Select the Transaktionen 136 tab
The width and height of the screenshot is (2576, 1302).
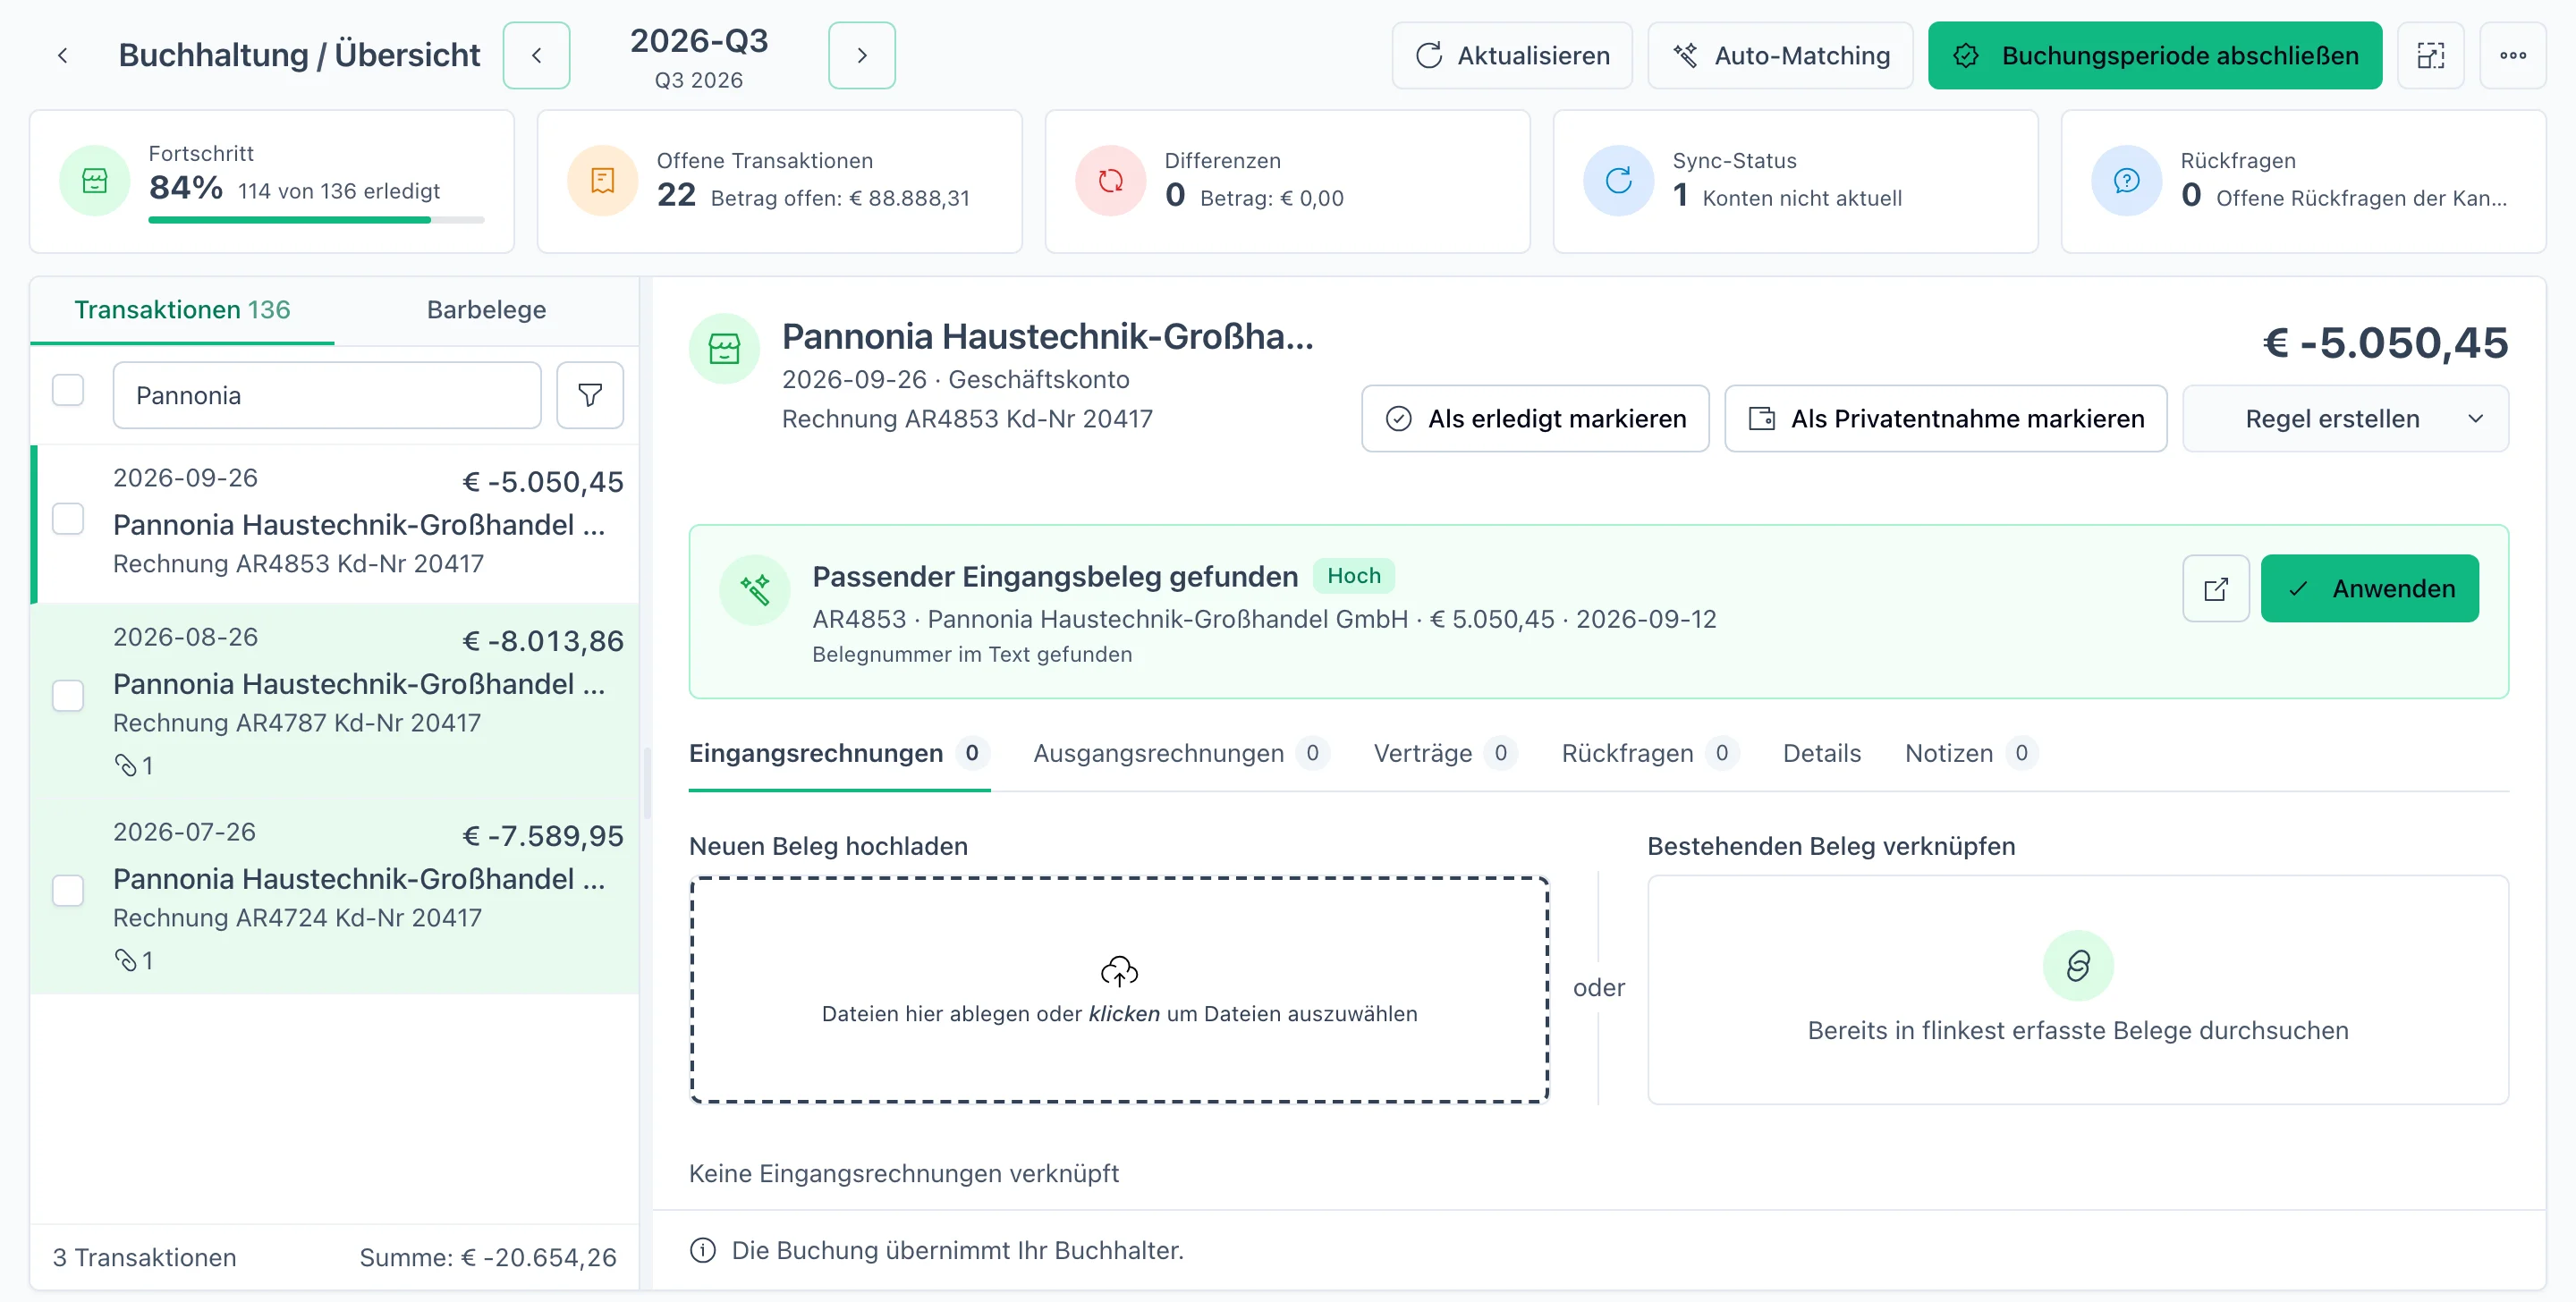tap(182, 310)
